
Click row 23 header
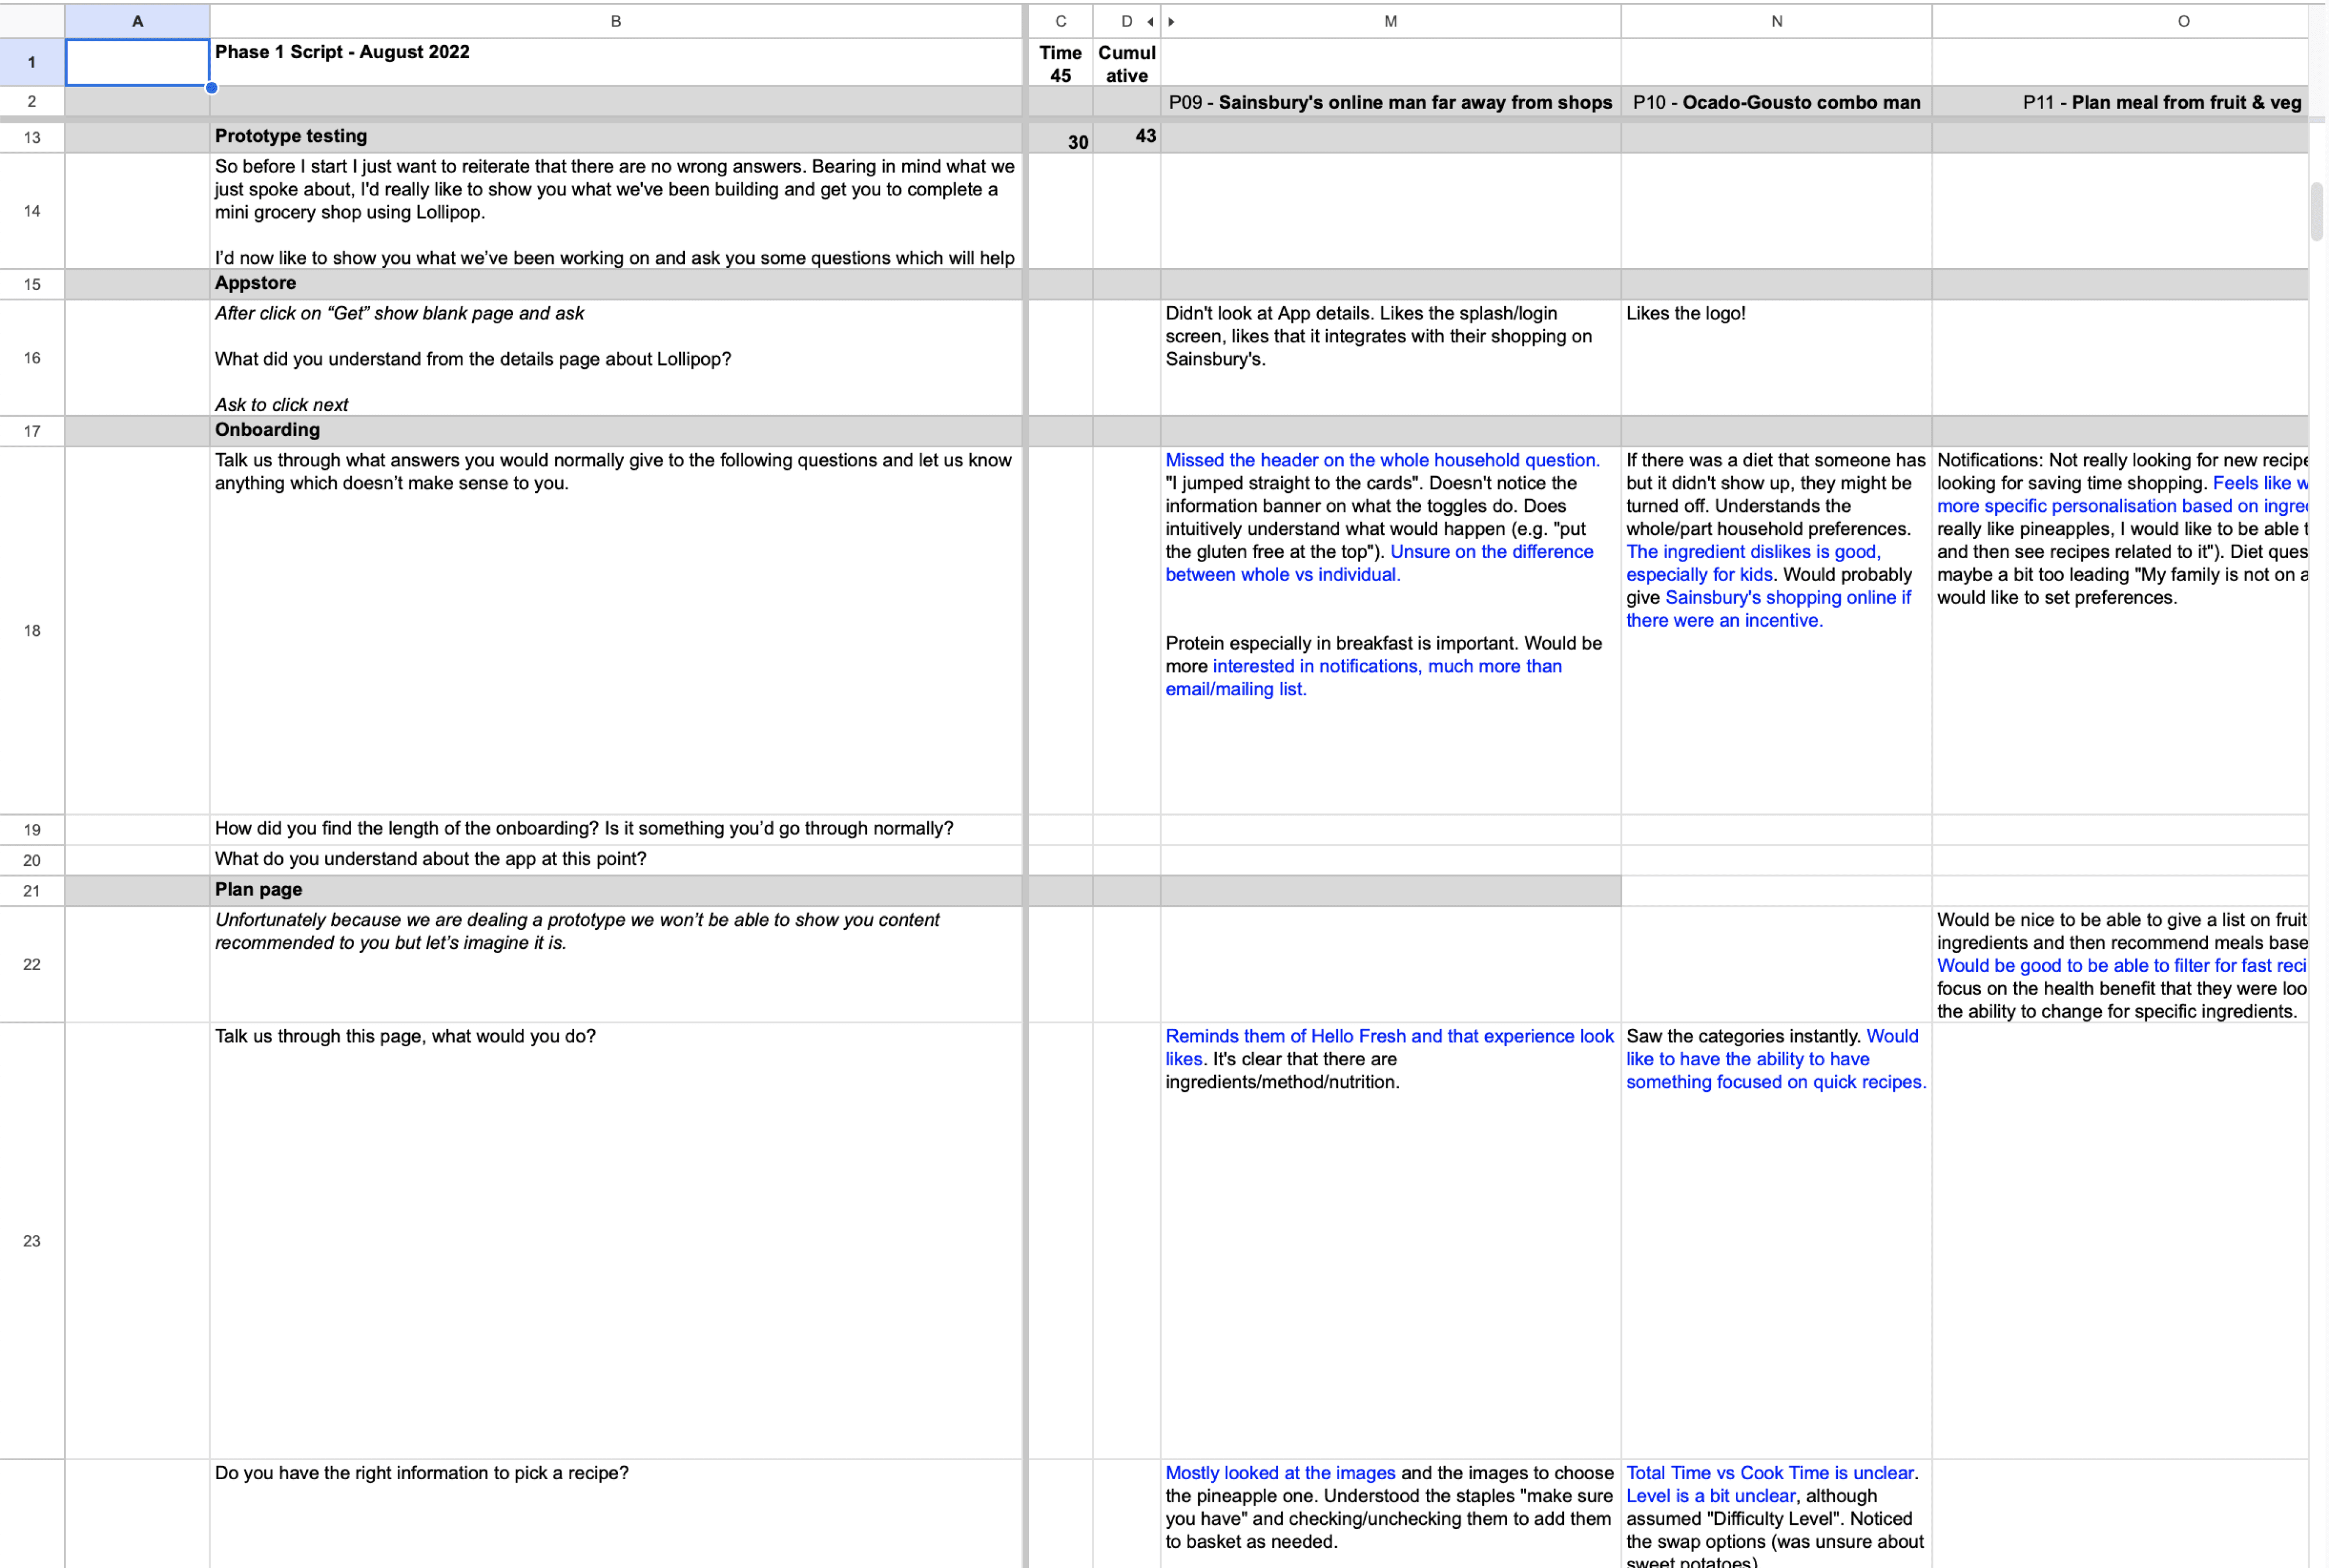(32, 1240)
